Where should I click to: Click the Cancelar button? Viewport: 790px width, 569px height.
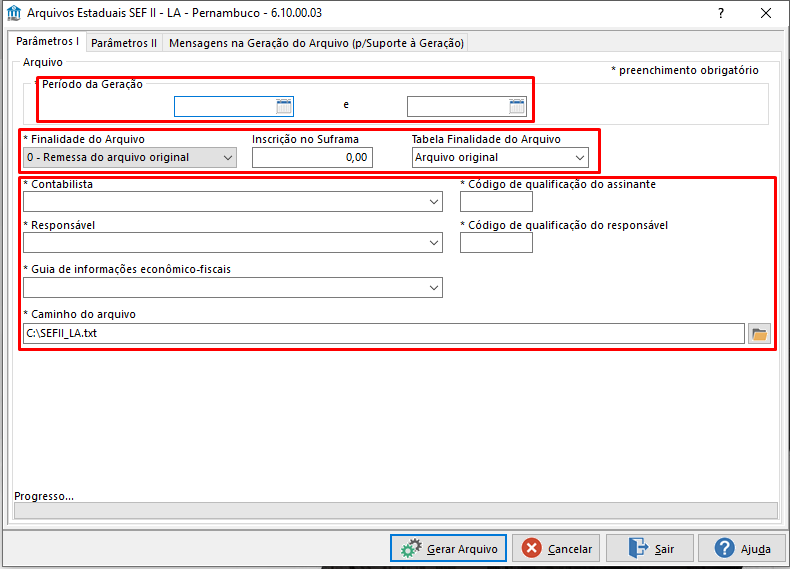tap(556, 548)
